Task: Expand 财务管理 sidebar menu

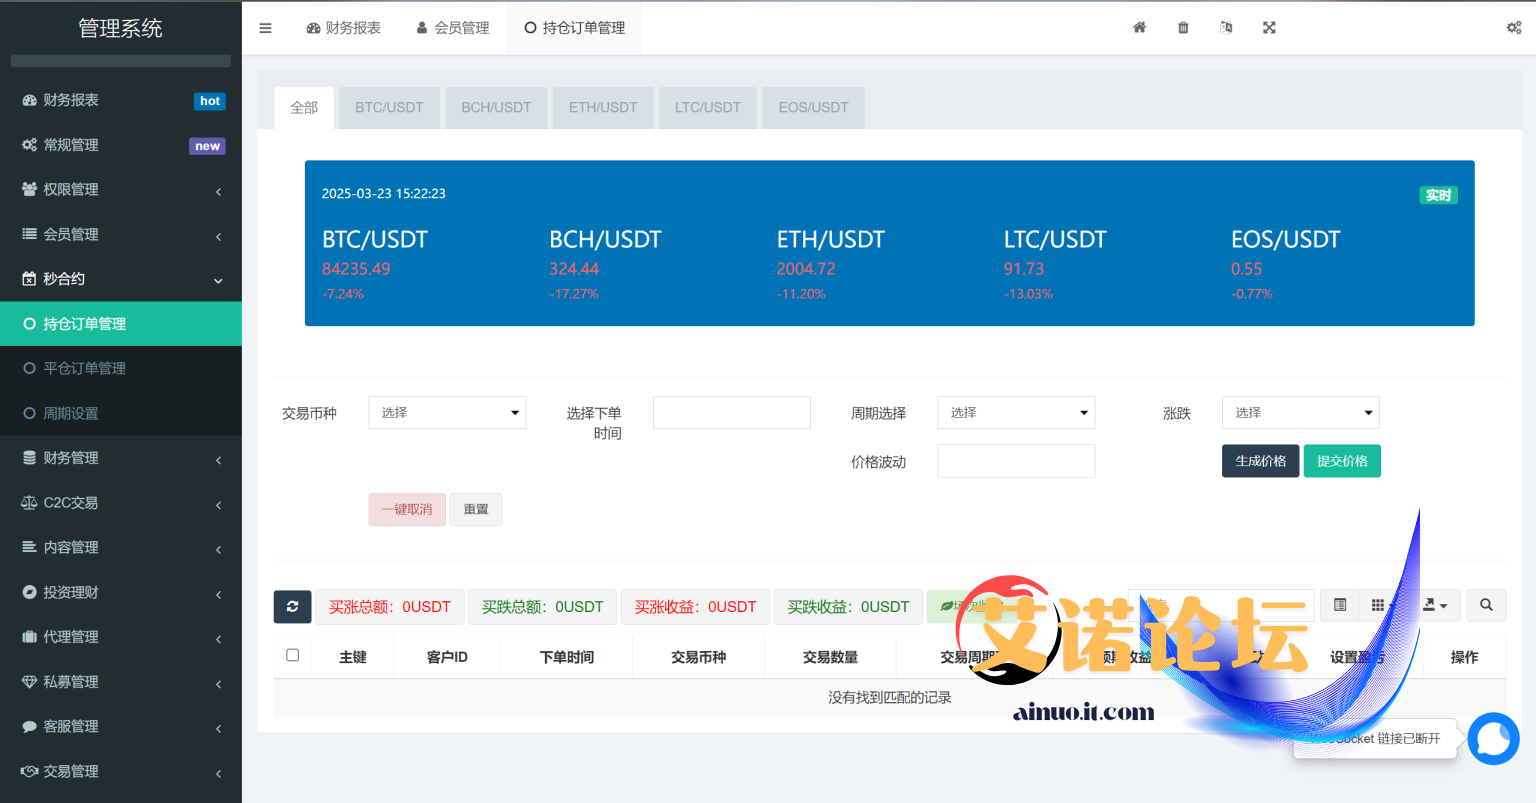Action: 121,458
